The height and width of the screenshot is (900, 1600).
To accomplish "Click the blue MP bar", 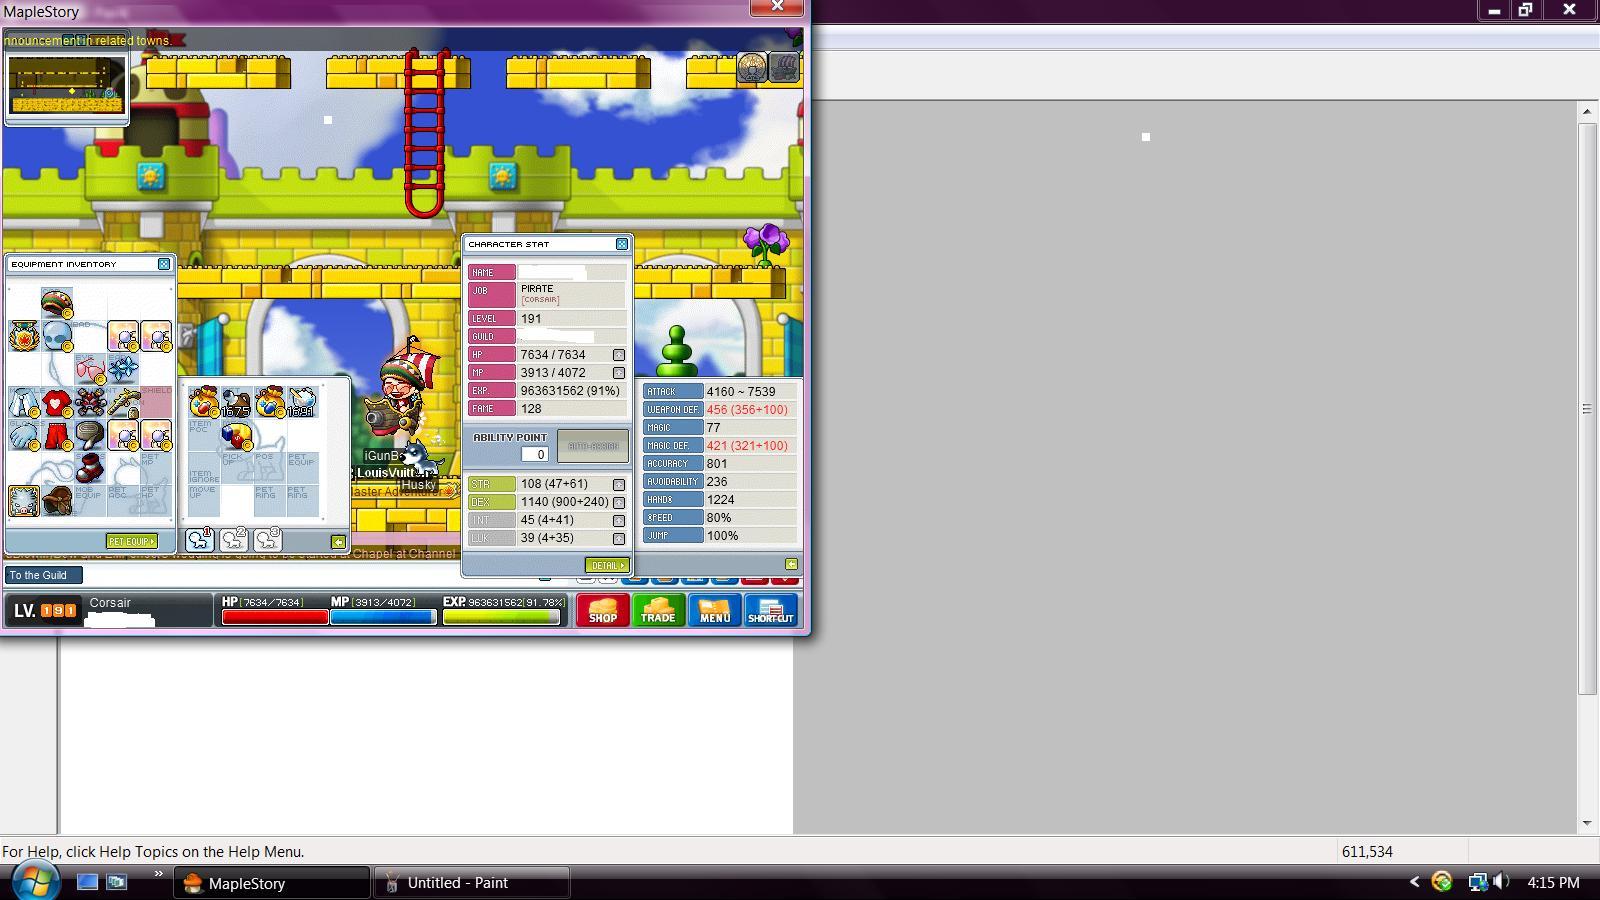I will (x=383, y=617).
